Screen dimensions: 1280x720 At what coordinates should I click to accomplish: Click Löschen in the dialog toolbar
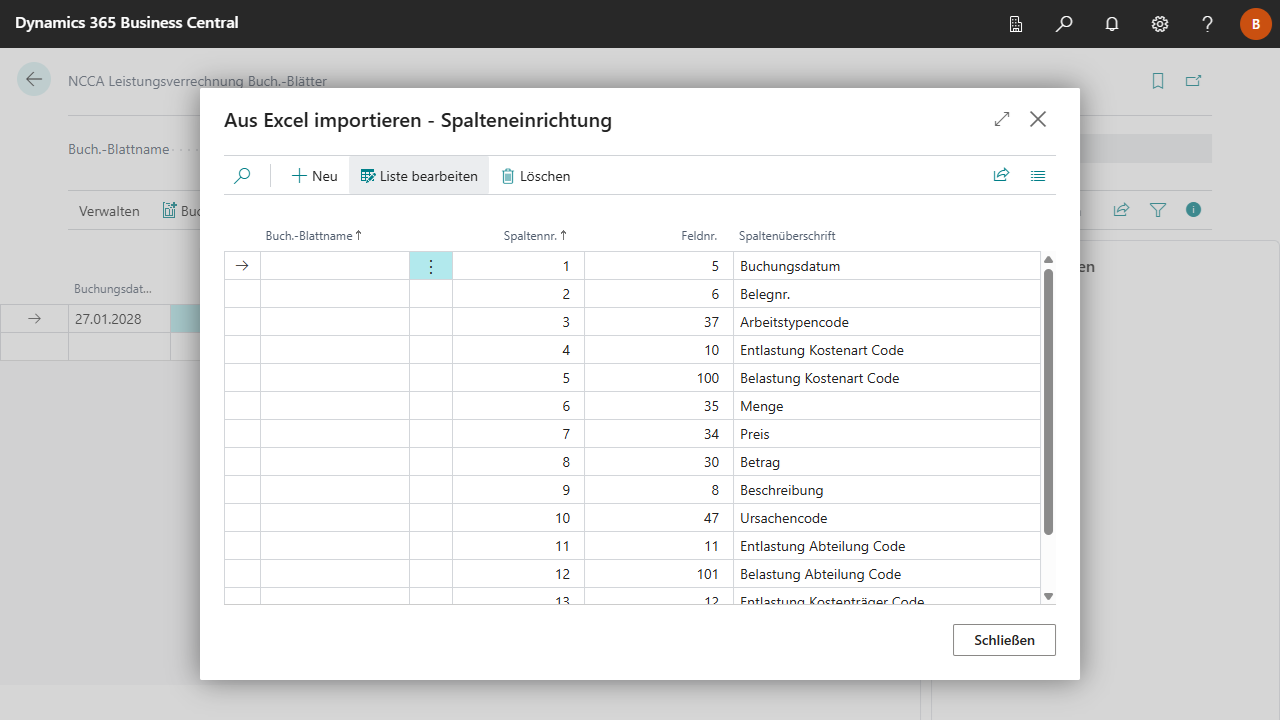[536, 176]
